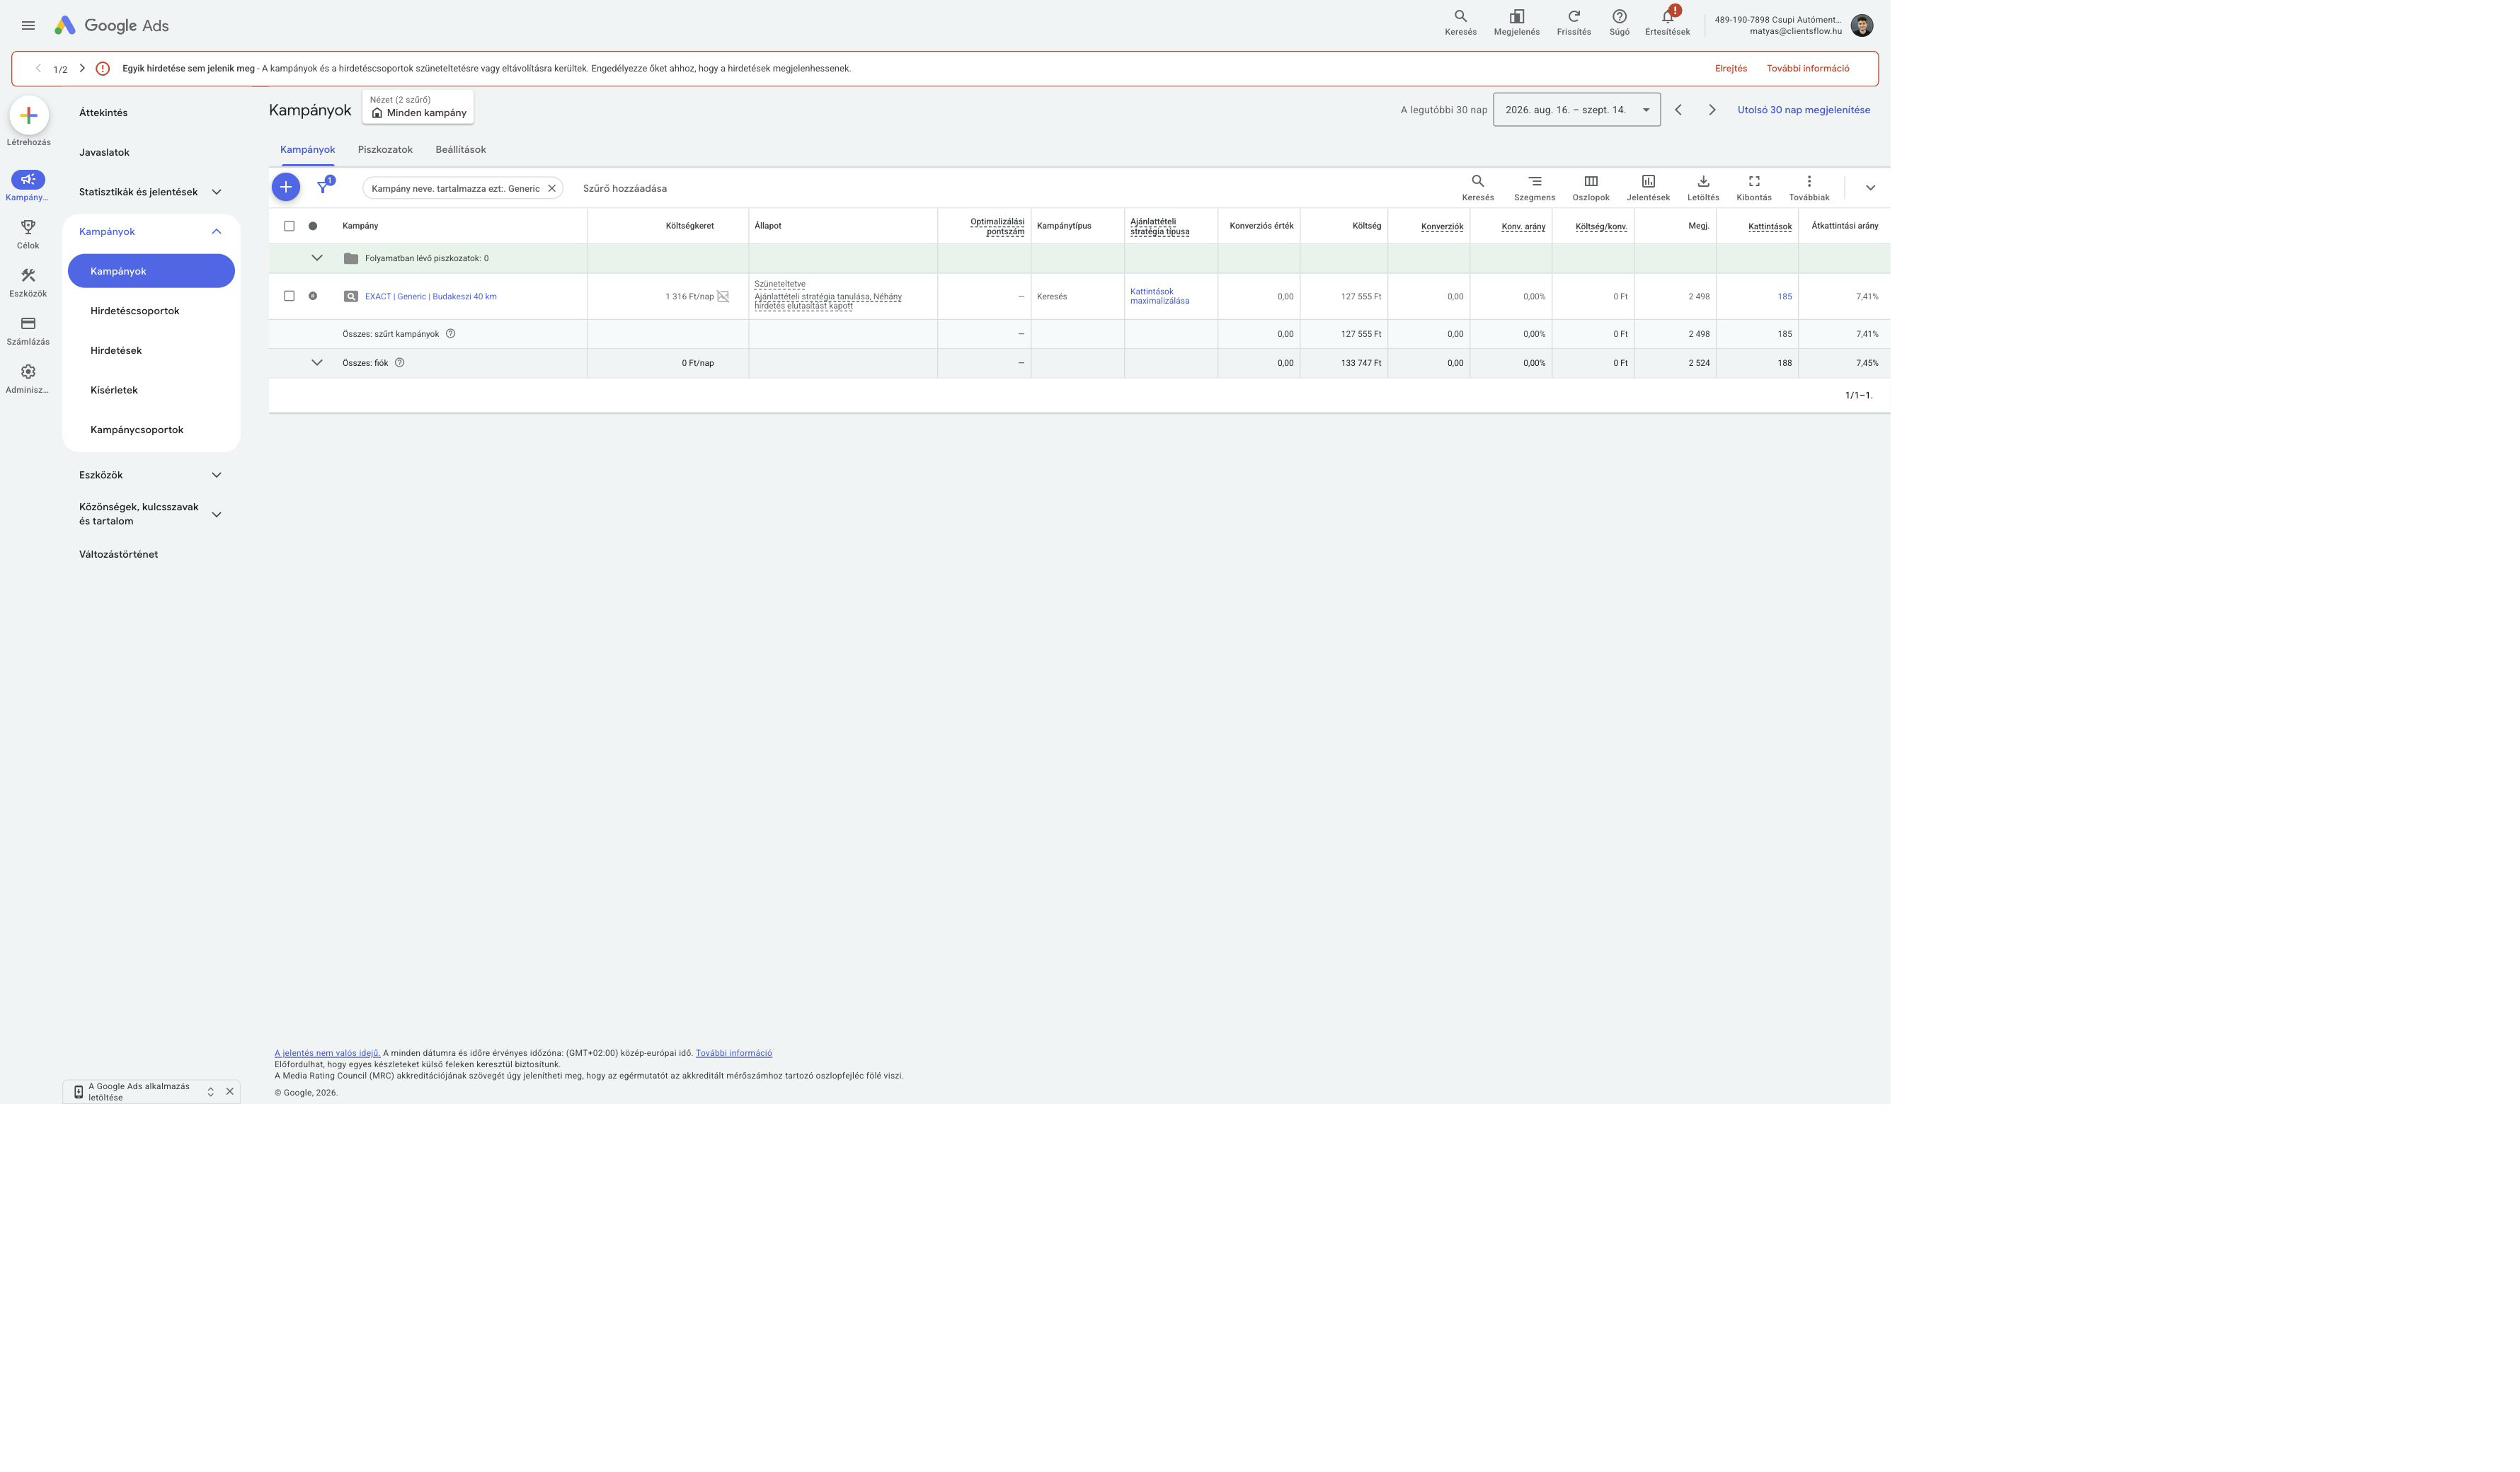Open the Szegmens segment tool

click(x=1534, y=187)
